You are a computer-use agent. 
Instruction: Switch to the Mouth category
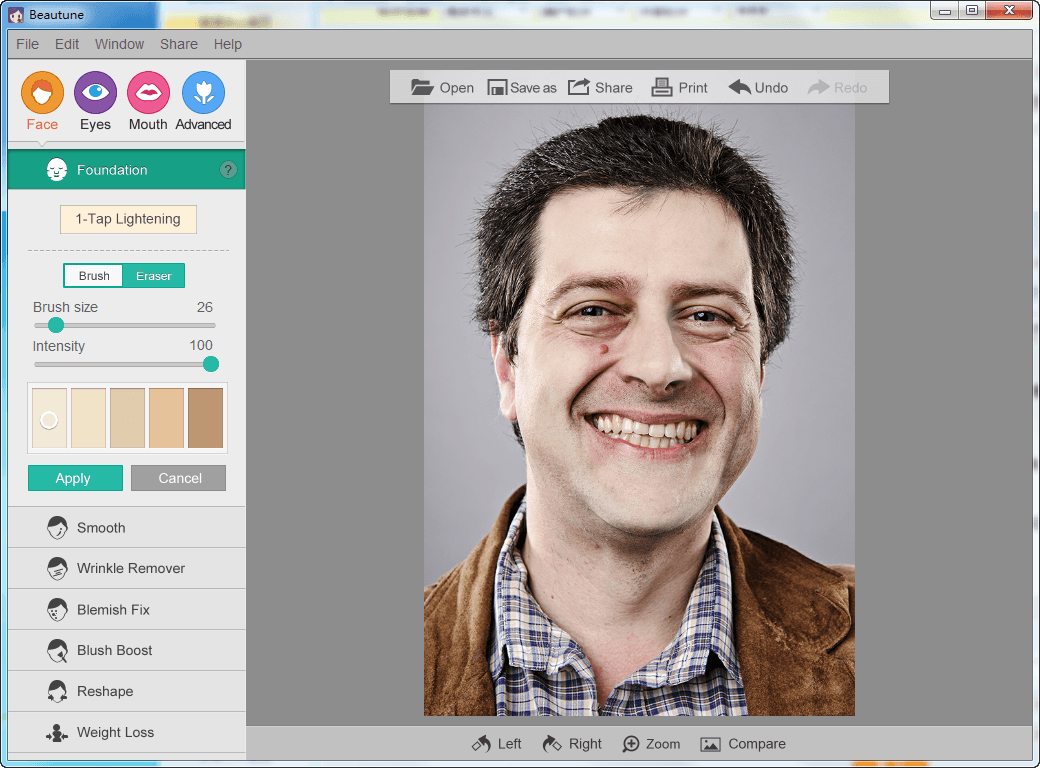pos(149,93)
